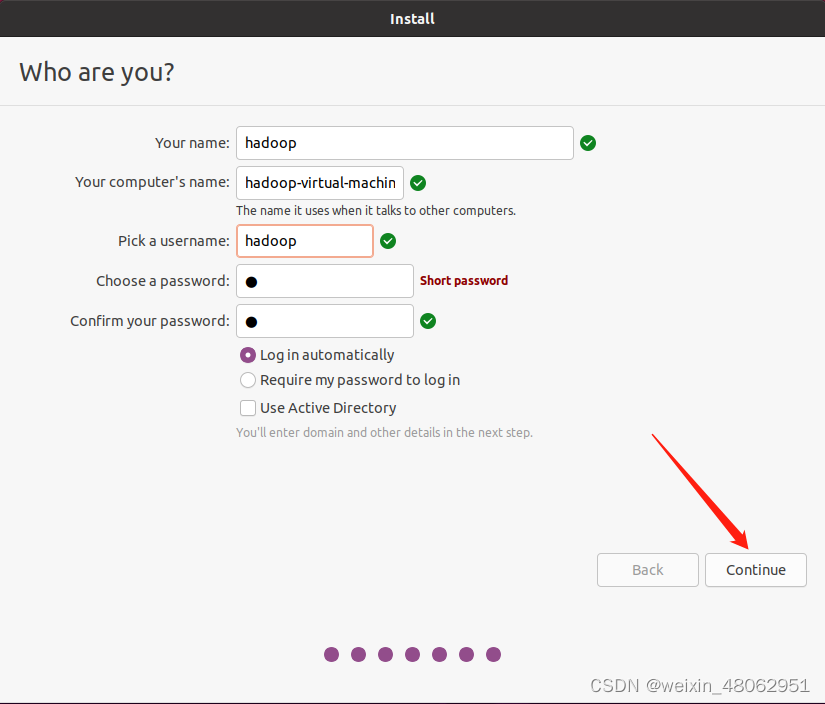Viewport: 825px width, 704px height.
Task: Focus the Choose a password field
Action: click(324, 281)
